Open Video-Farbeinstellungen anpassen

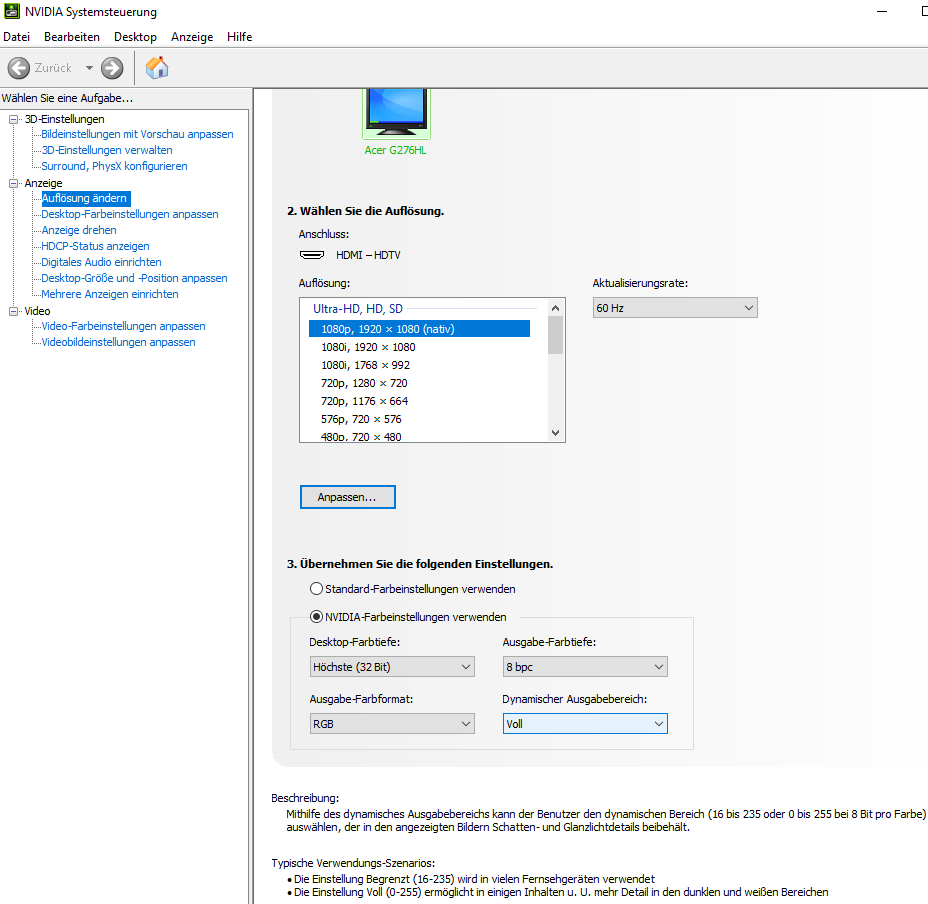coord(123,326)
